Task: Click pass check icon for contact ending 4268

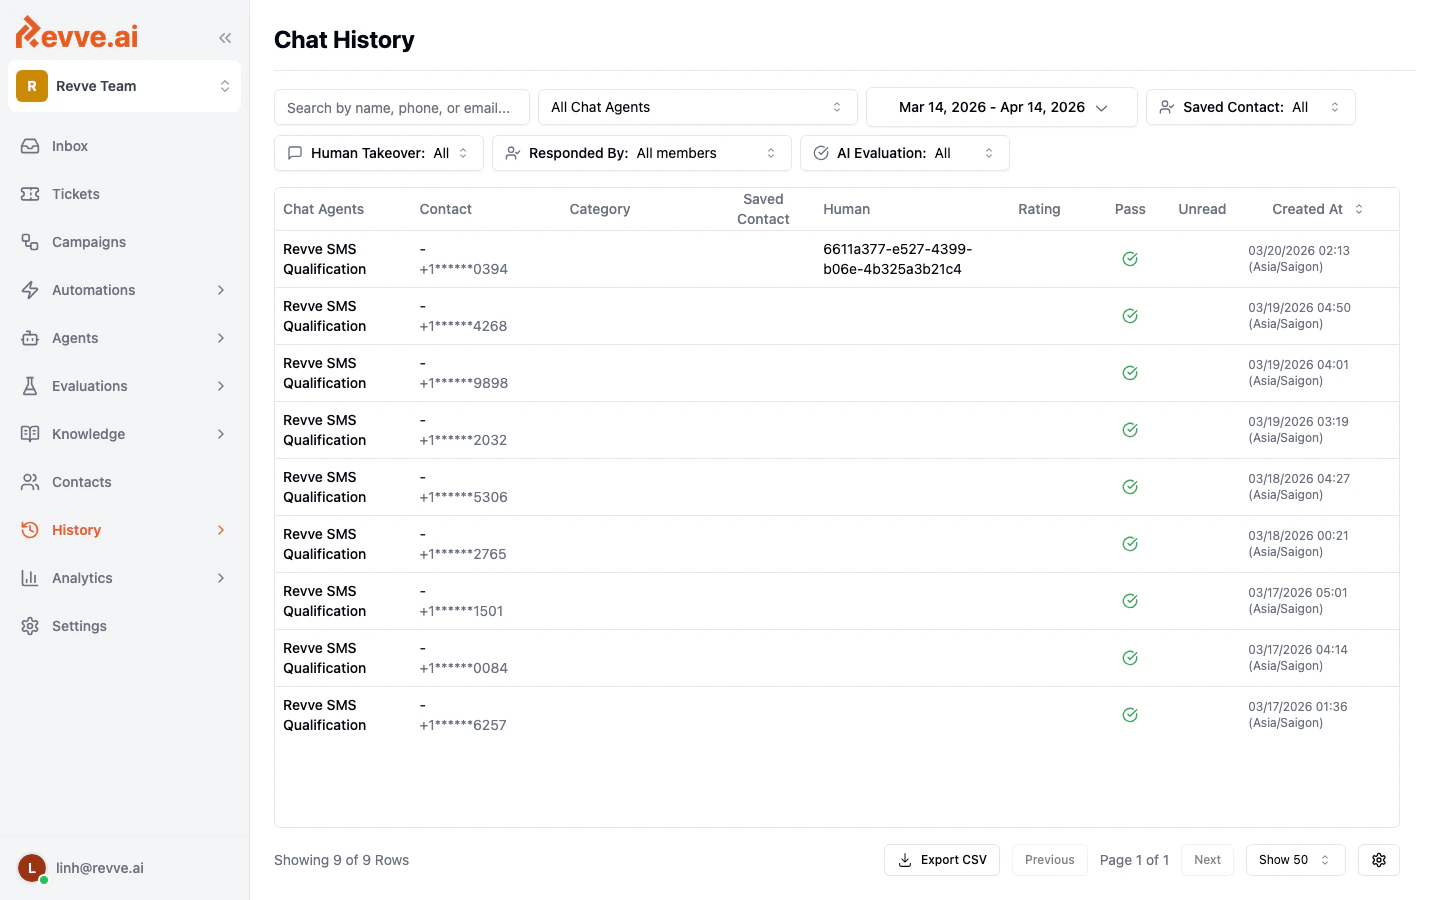Action: click(x=1130, y=316)
